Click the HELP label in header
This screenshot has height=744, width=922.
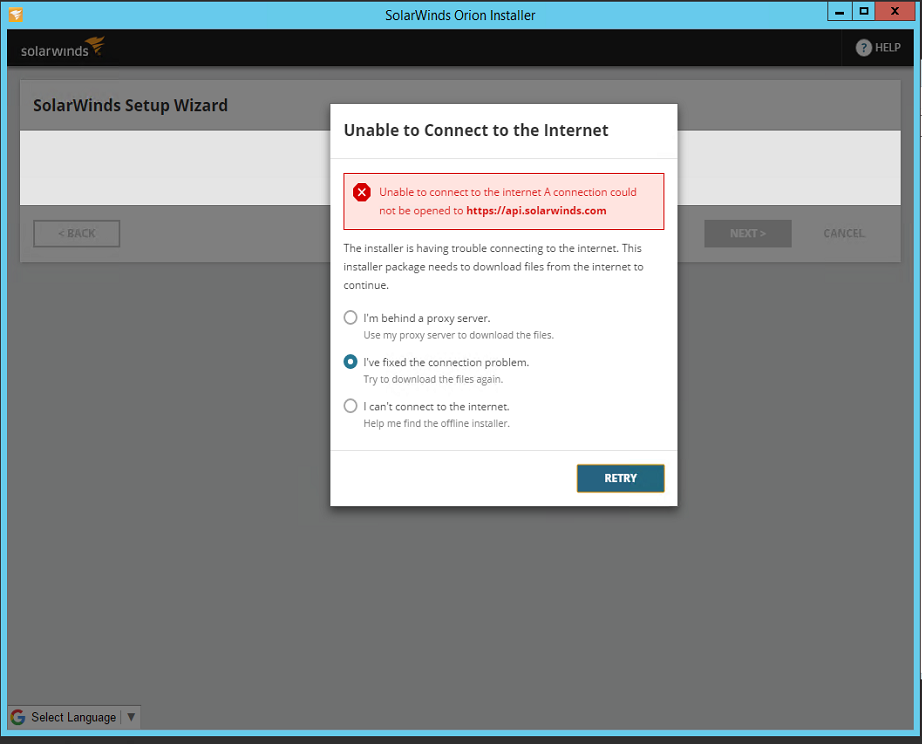[887, 48]
